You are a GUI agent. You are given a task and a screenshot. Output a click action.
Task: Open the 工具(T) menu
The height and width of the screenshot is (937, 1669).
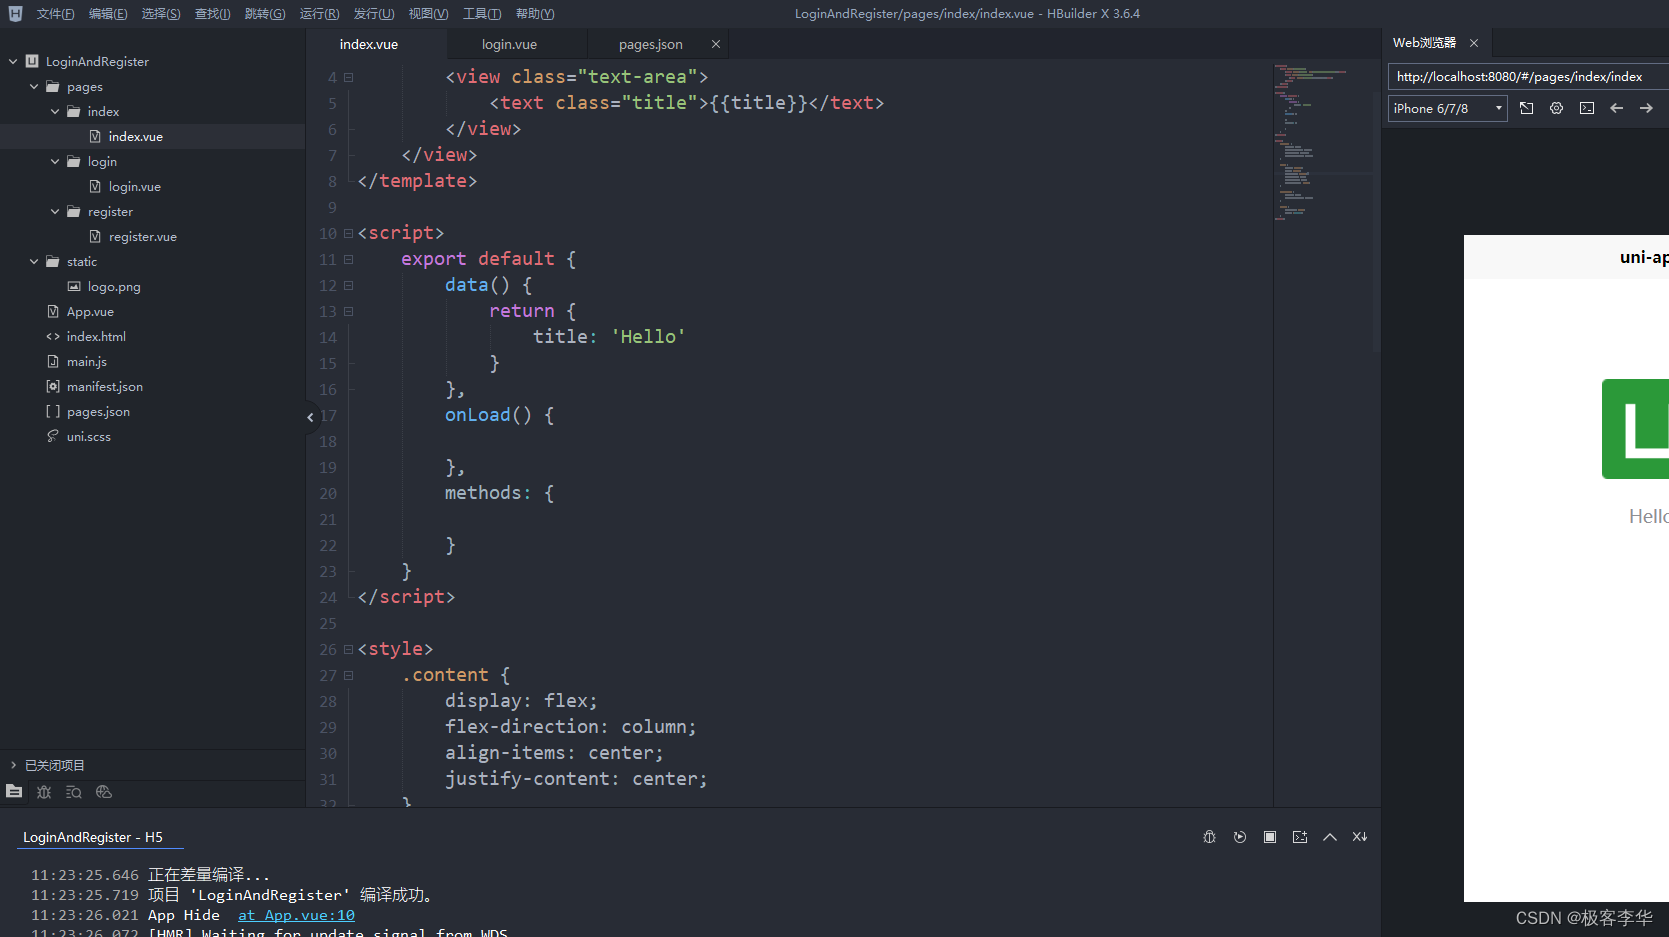(482, 13)
